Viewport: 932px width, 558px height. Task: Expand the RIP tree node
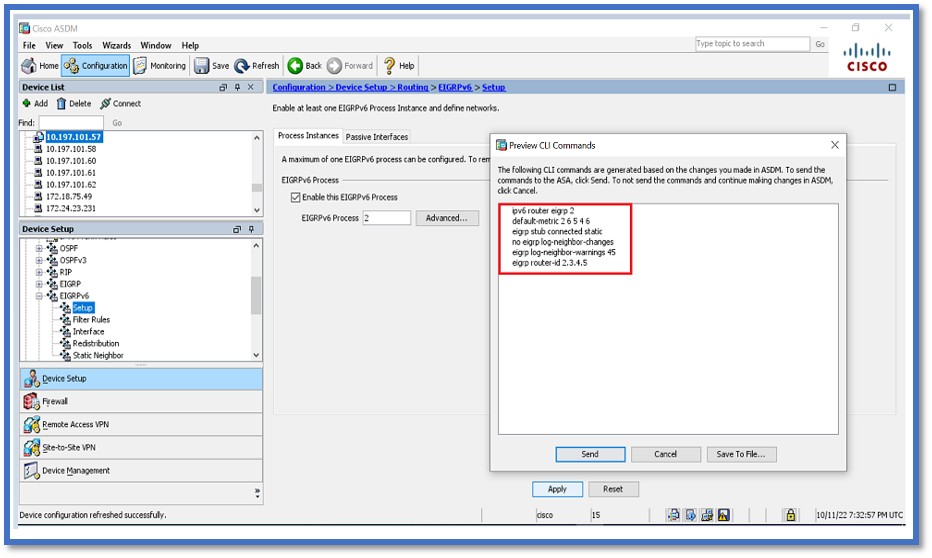[x=39, y=272]
